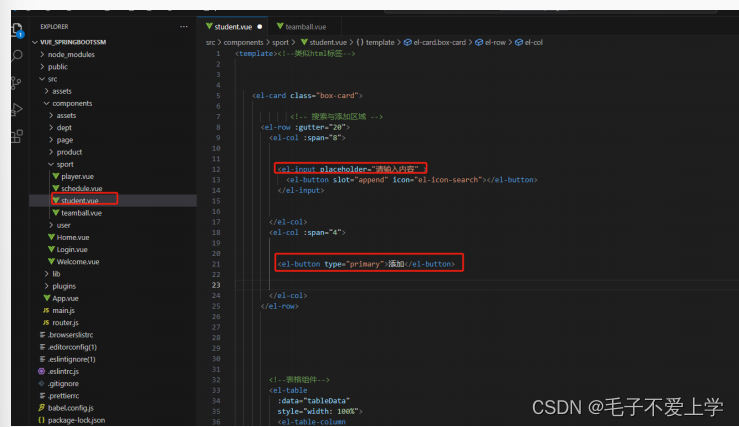Expand the dept folder
Screen dimensions: 739x427
pos(51,128)
